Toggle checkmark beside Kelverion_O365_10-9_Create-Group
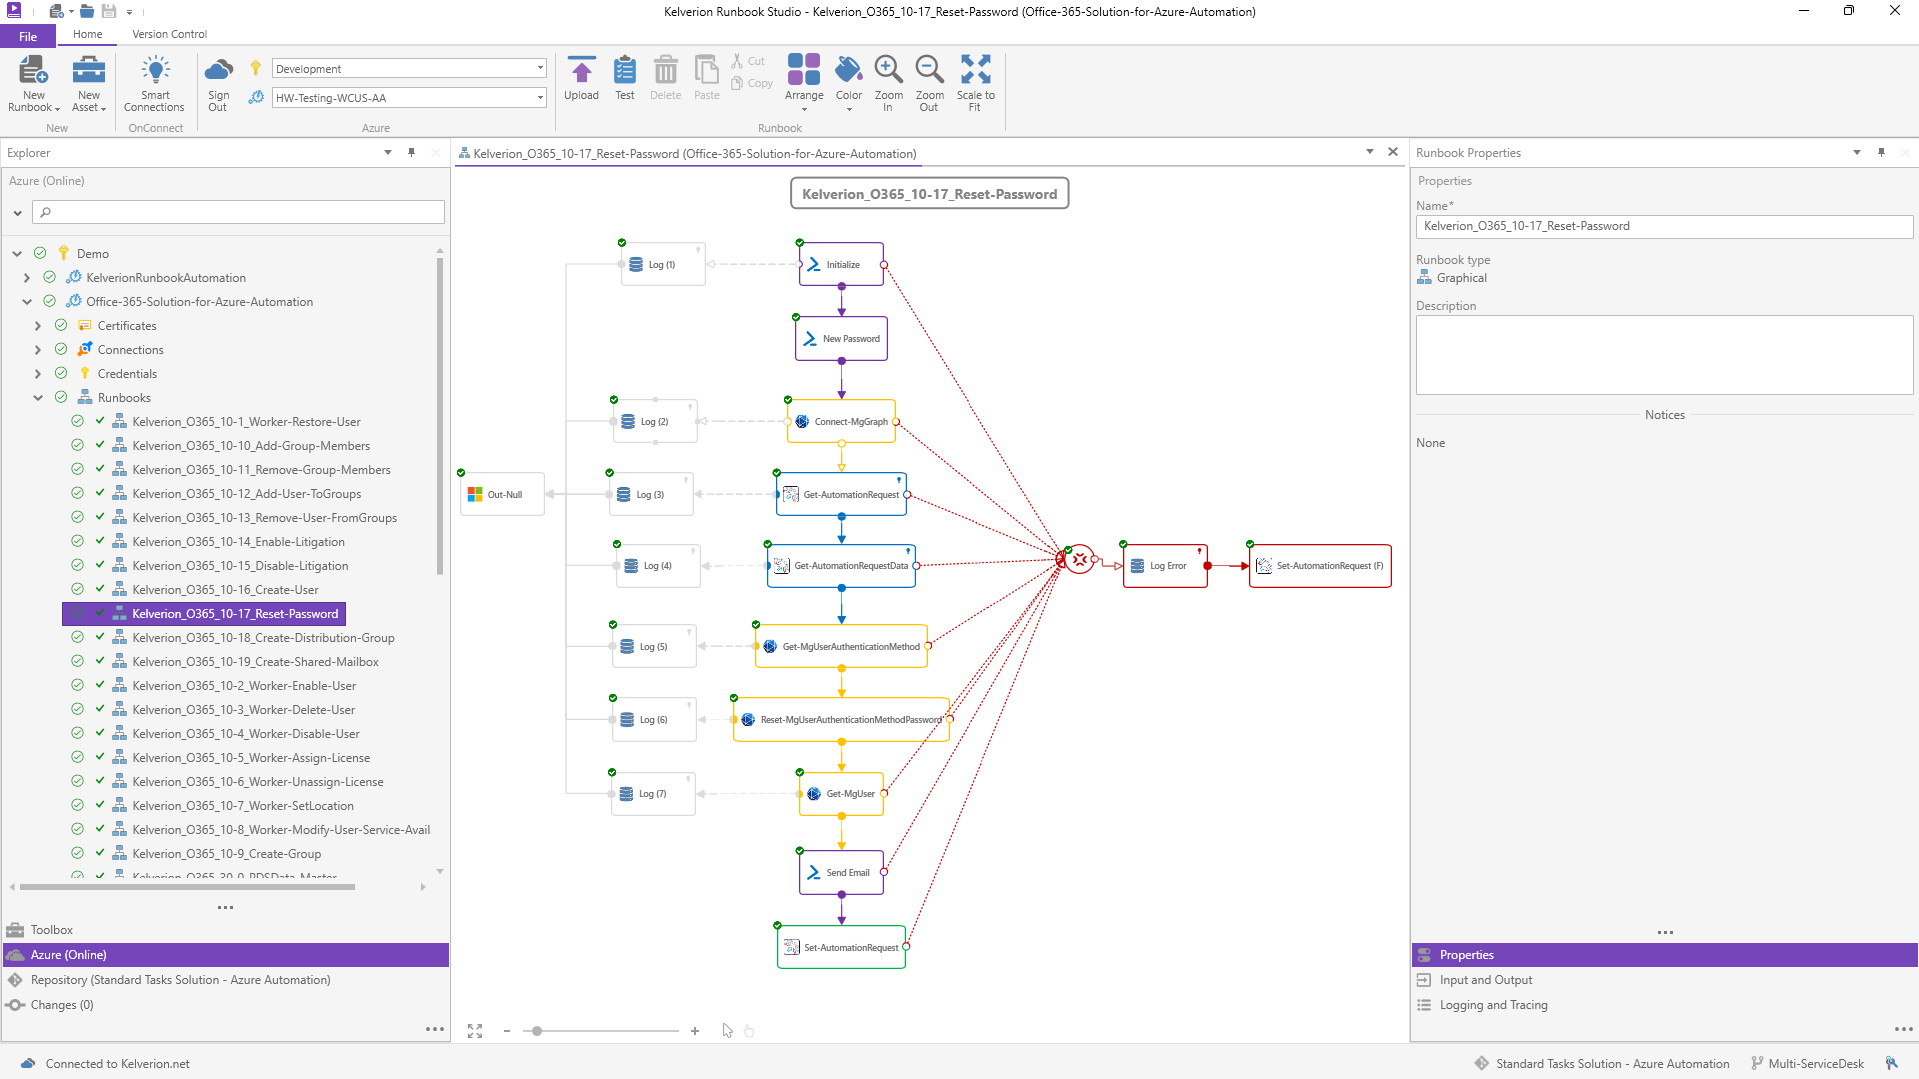1919x1079 pixels. point(100,853)
